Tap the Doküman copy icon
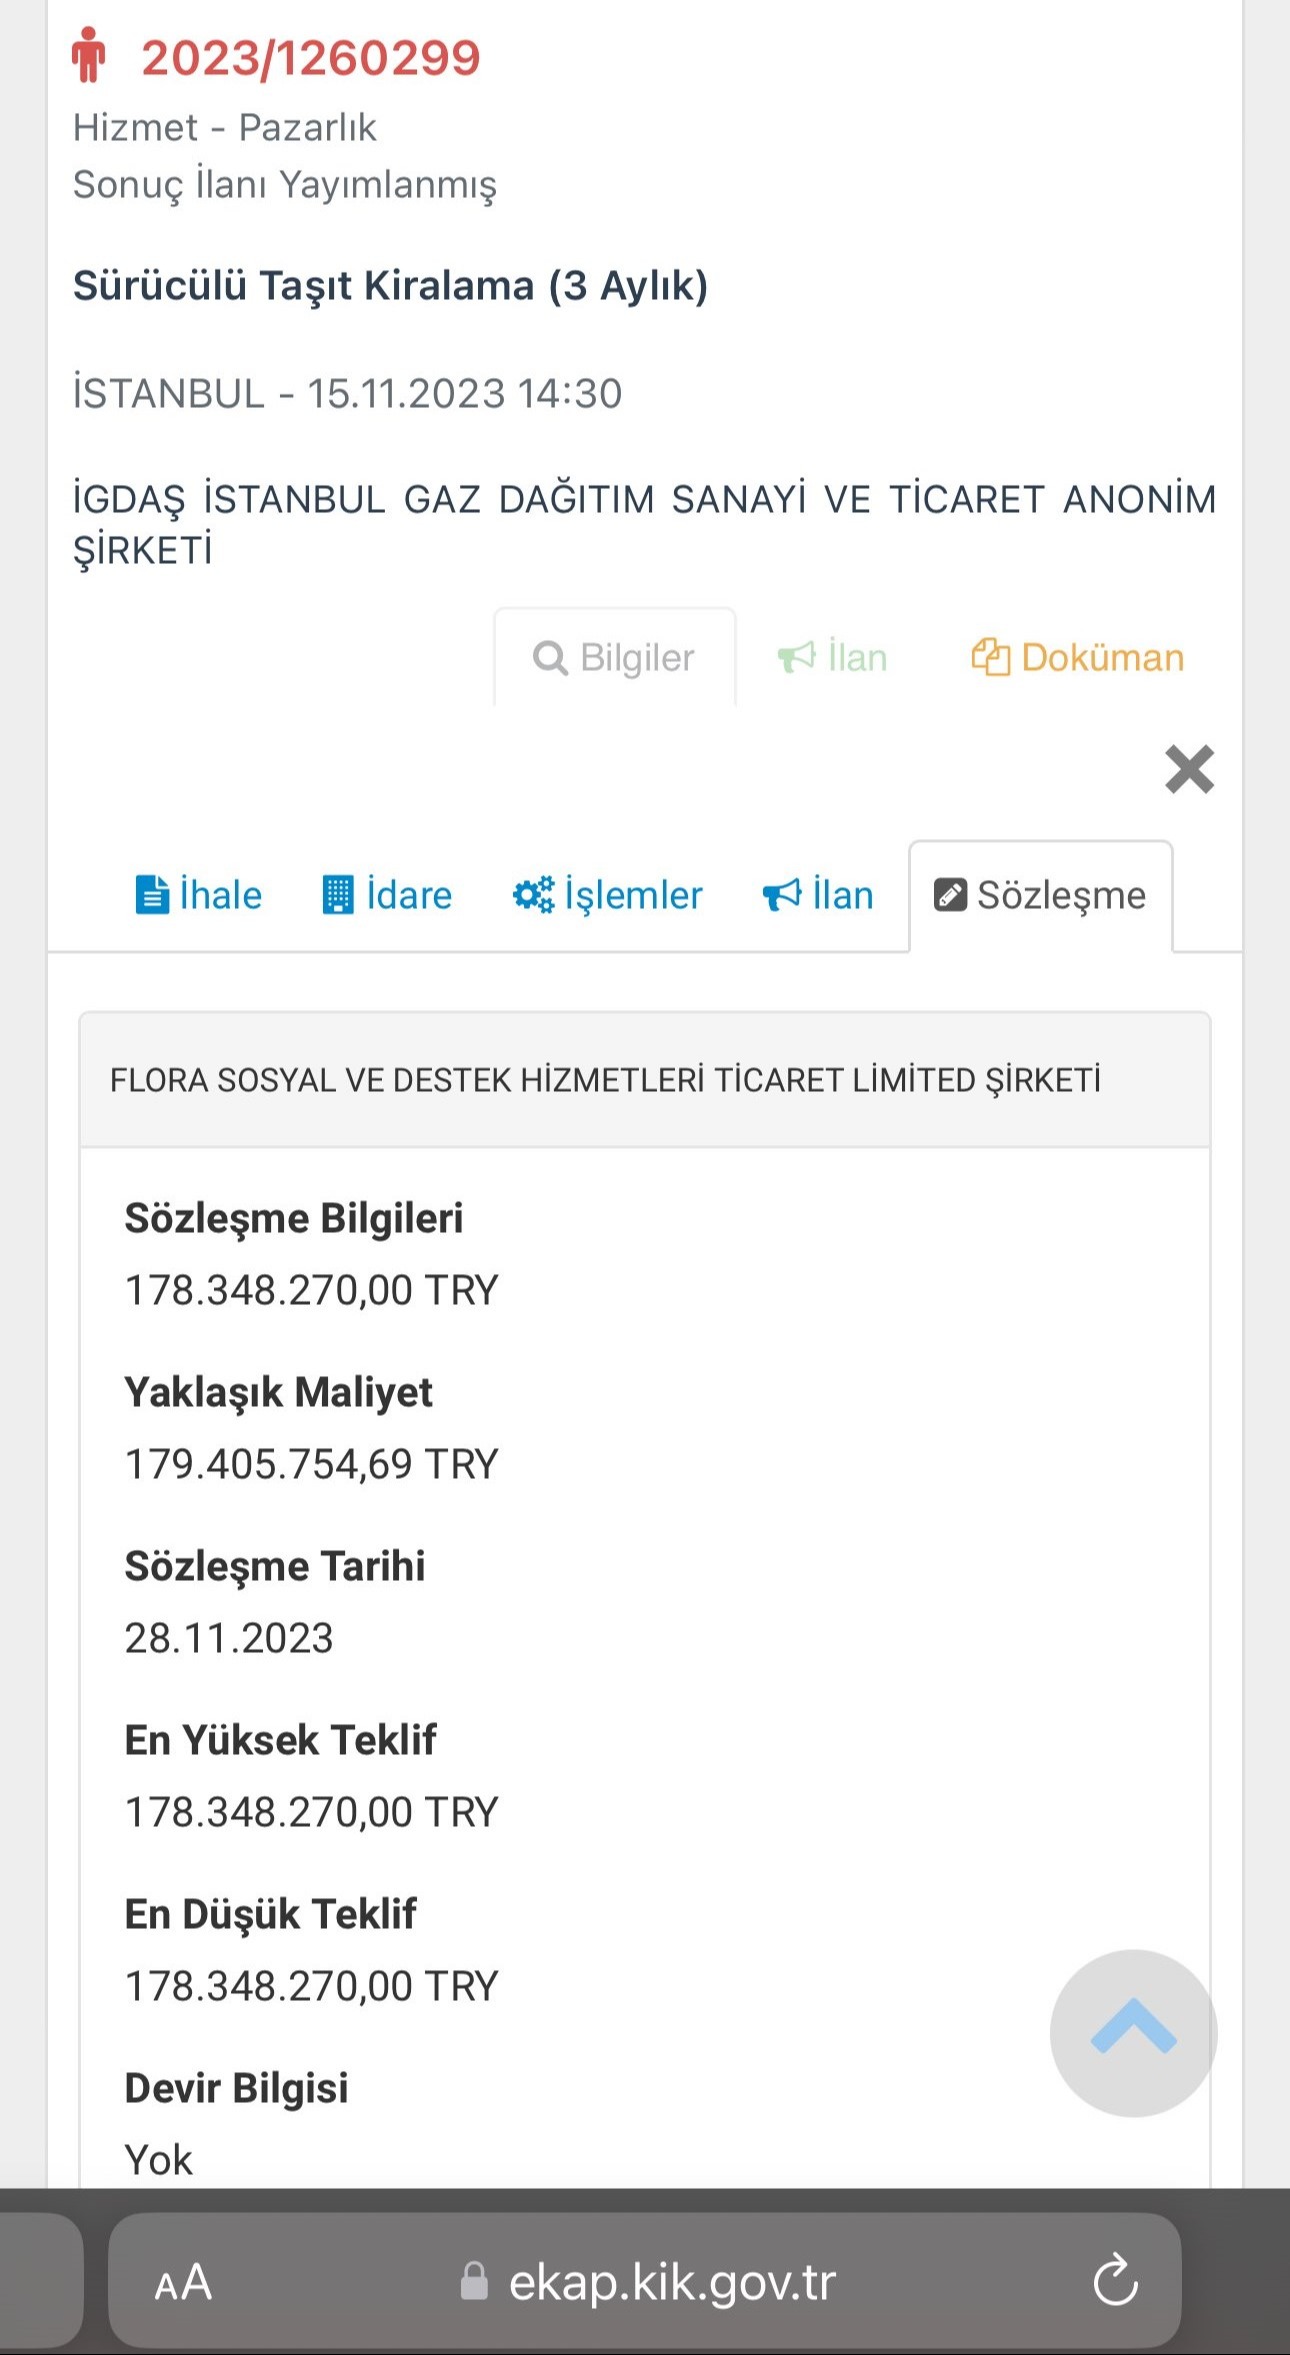The width and height of the screenshot is (1290, 2355). tap(990, 658)
